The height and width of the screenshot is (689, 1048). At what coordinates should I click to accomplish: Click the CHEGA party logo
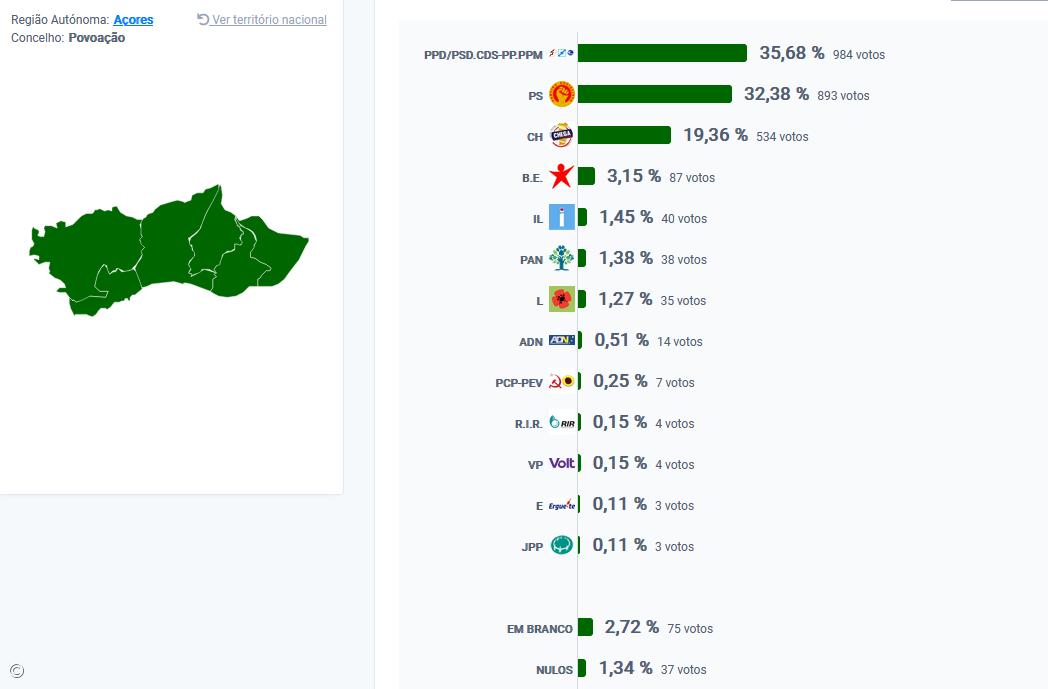(x=562, y=136)
